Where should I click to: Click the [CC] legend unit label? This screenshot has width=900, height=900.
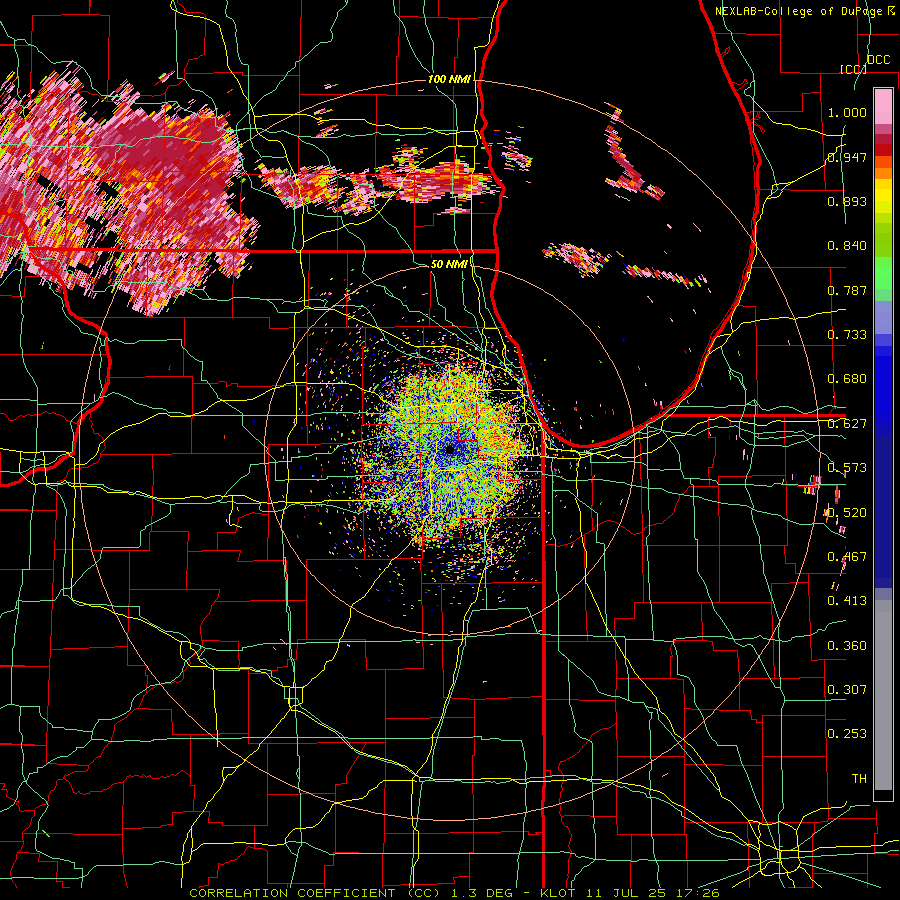pos(854,69)
